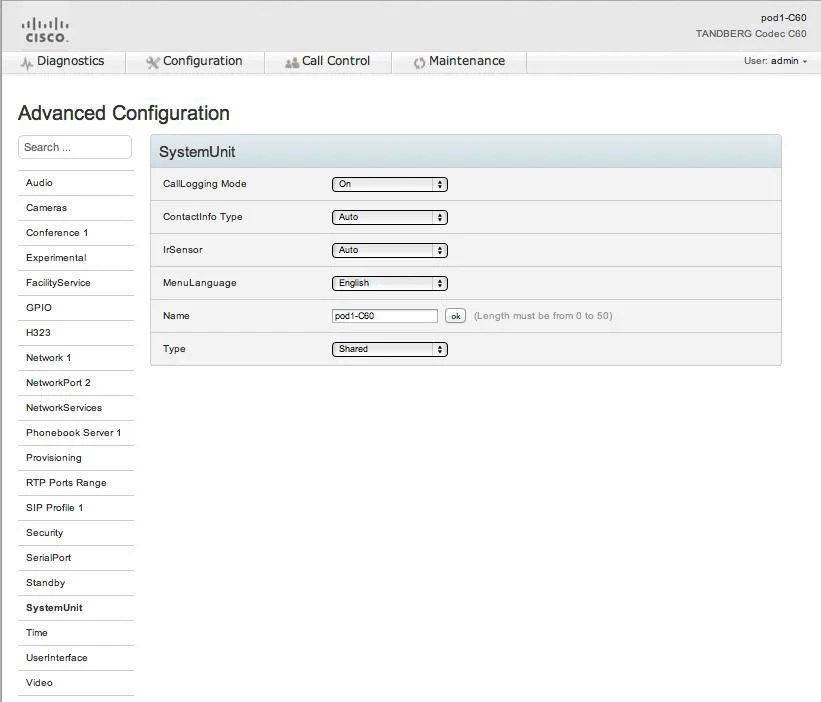This screenshot has height=702, width=821.
Task: Click the CallLogging Mode label
Action: [205, 184]
